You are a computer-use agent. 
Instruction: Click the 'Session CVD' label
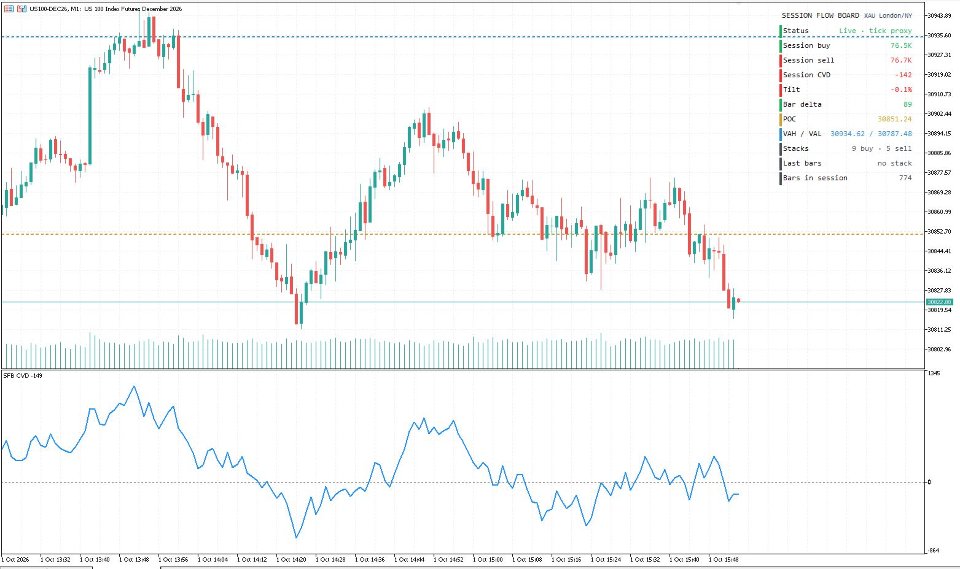[806, 75]
